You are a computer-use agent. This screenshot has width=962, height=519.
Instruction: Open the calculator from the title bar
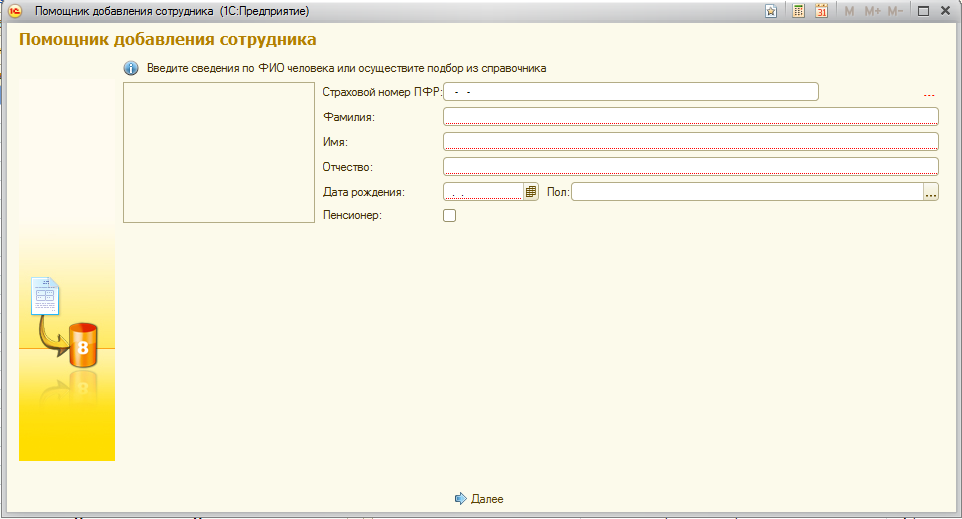point(799,11)
